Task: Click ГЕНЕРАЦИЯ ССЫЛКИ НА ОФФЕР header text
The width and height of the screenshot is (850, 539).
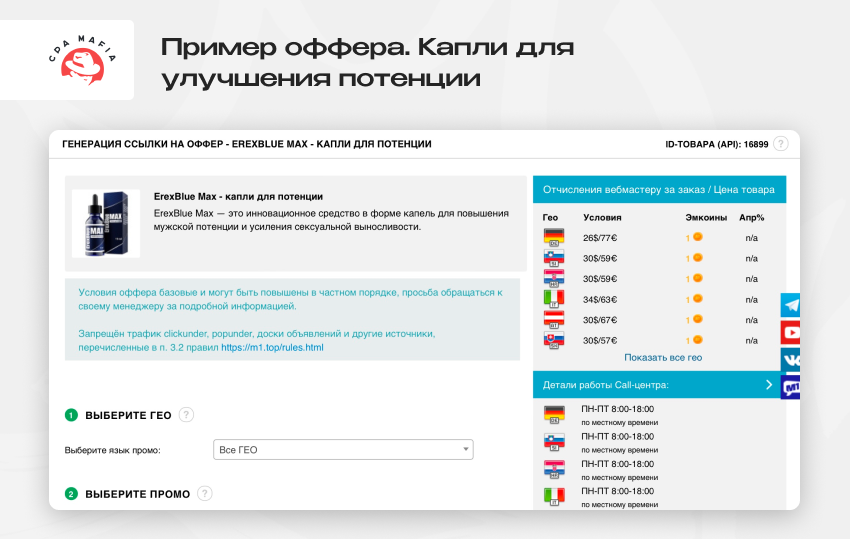Action: pos(247,144)
